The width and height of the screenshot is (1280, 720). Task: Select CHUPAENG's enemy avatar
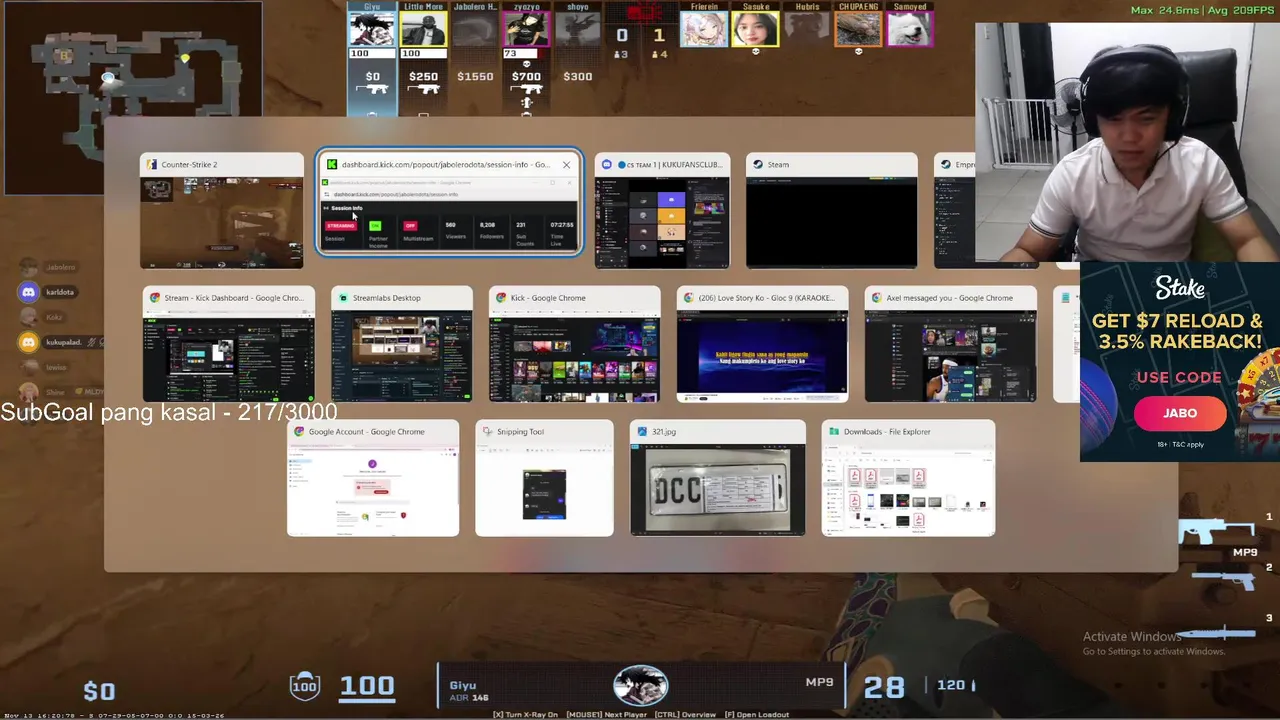[858, 29]
